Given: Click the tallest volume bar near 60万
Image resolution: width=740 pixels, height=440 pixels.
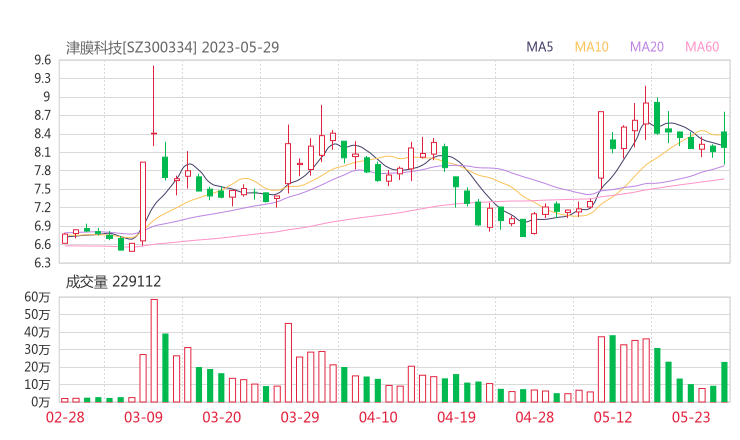Looking at the screenshot, I should coord(154,351).
